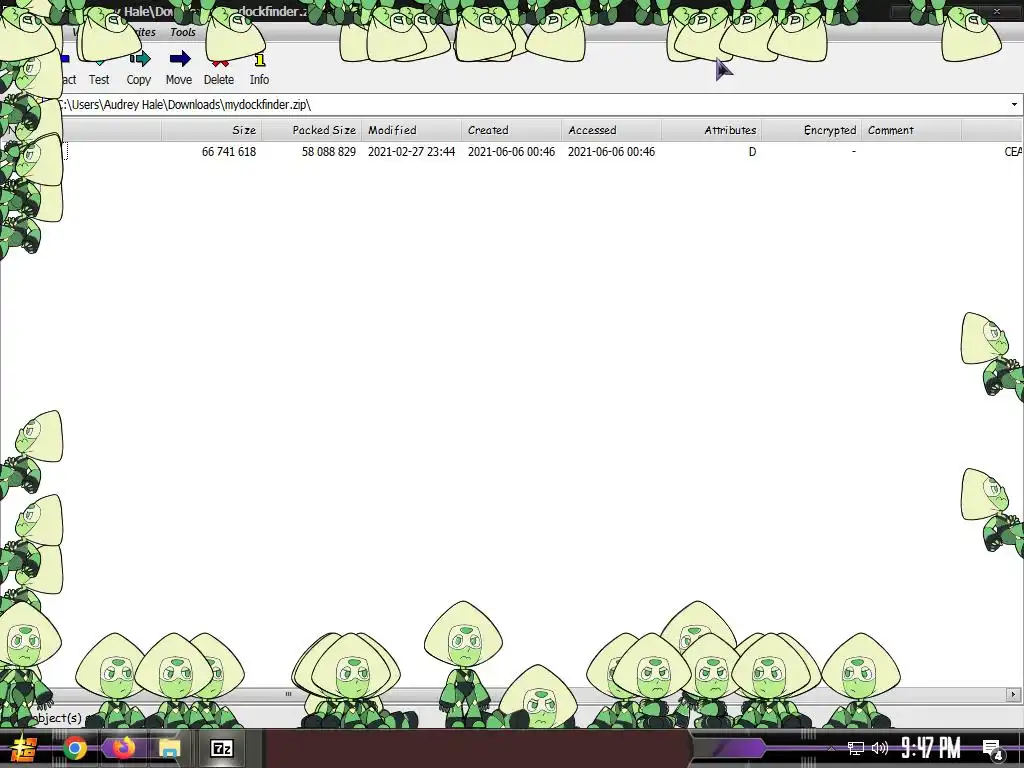Click the Copy toolbar icon
Screen dimensions: 1024x768
[x=139, y=59]
